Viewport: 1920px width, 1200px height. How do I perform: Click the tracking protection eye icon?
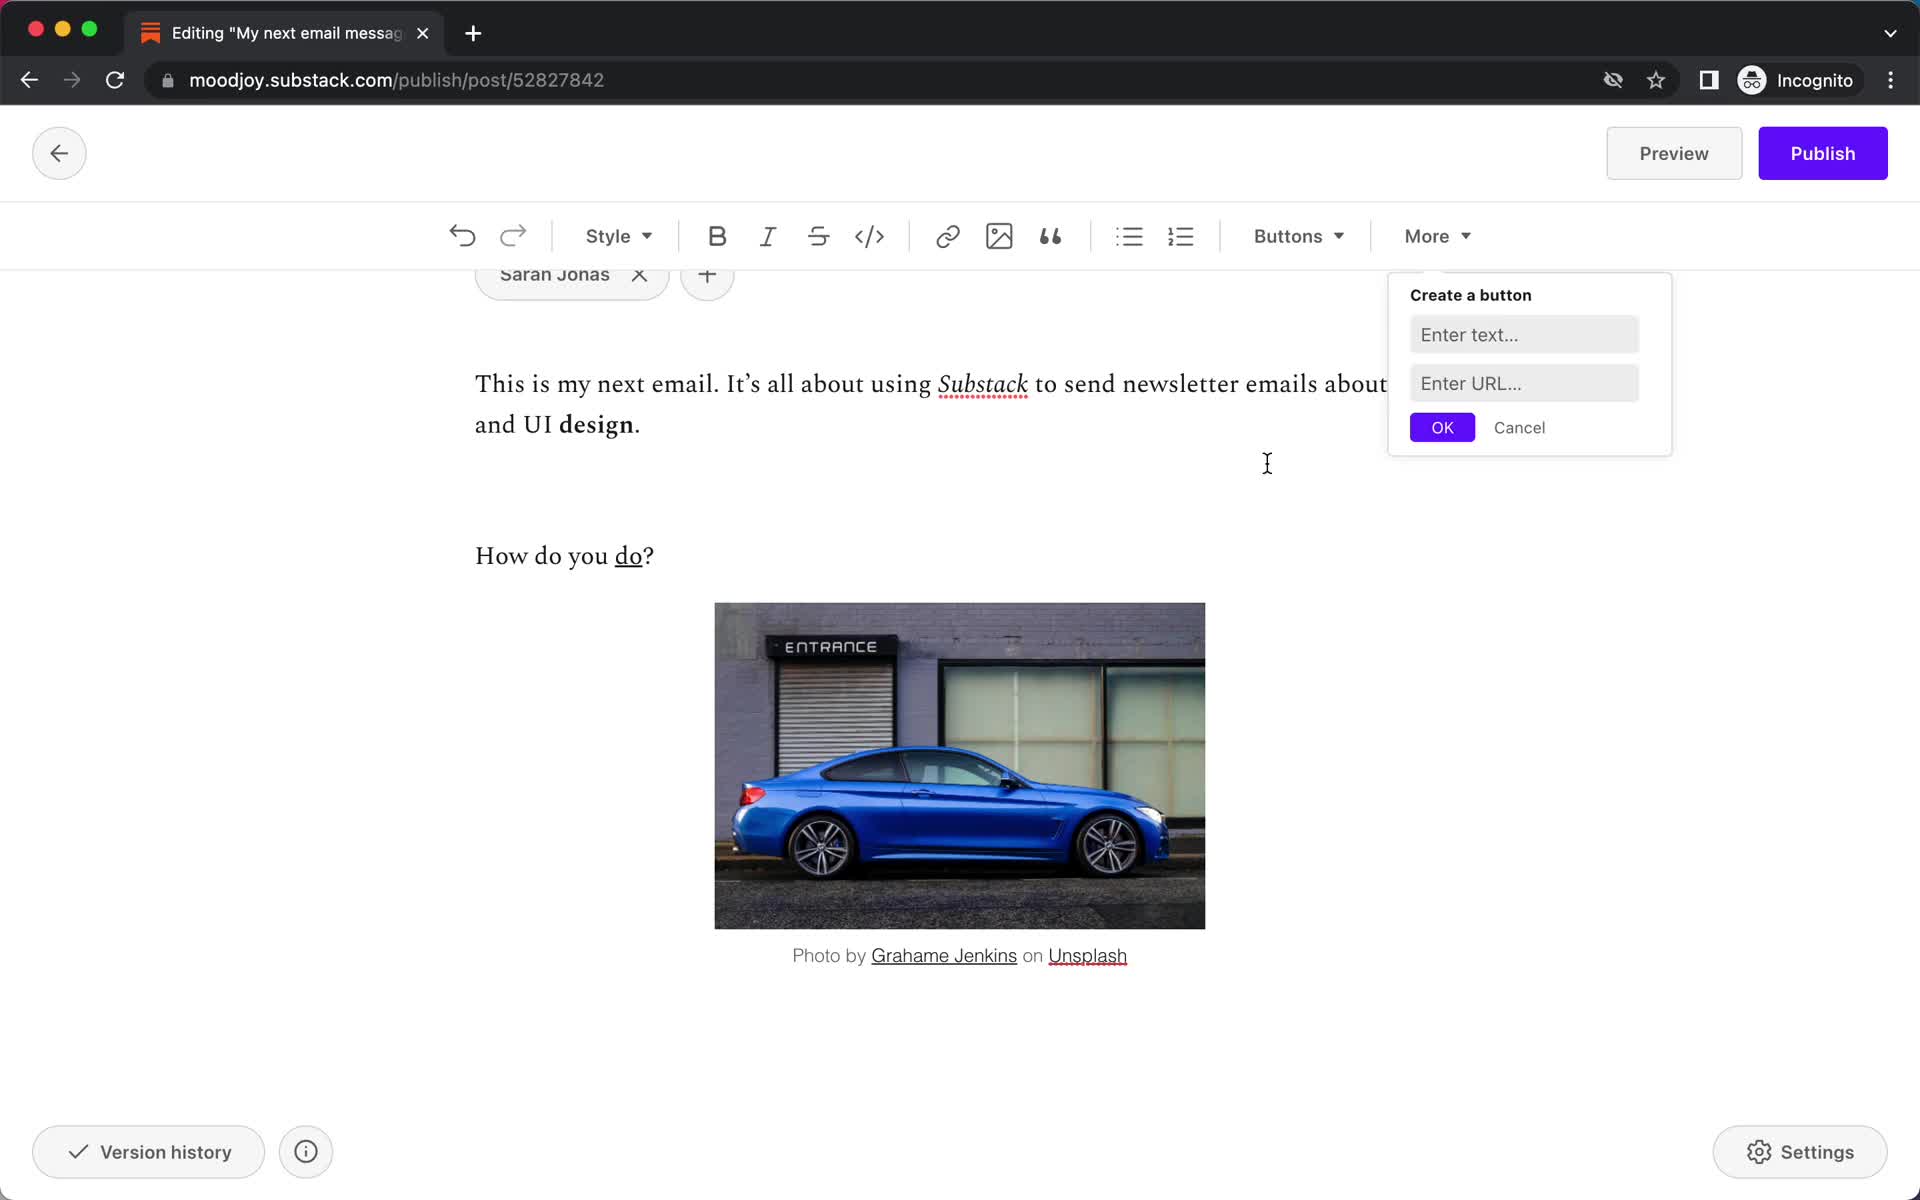1612,80
